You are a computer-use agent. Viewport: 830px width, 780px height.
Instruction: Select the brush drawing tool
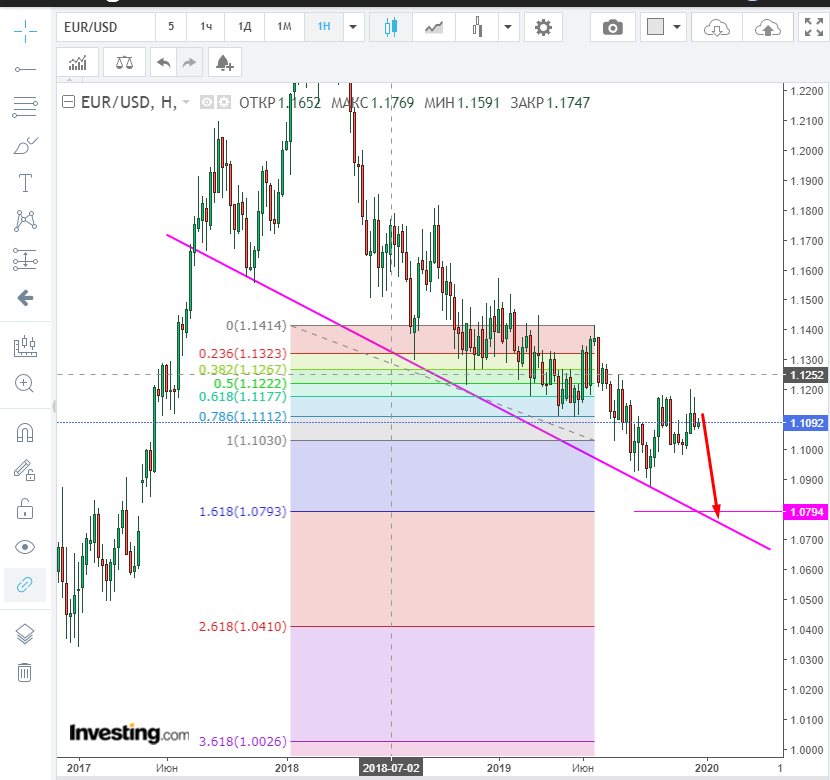(x=25, y=145)
